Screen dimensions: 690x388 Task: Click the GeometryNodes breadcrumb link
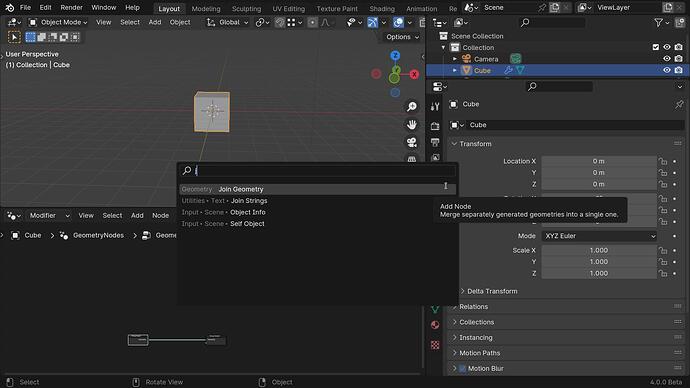tap(98, 235)
